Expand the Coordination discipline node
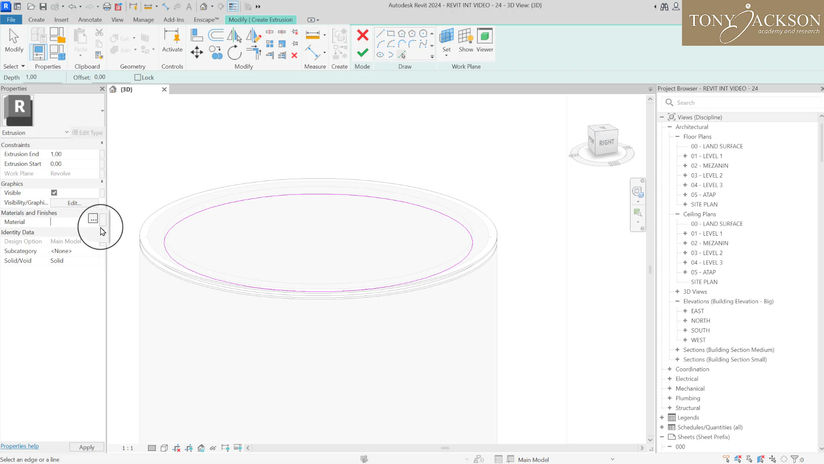The width and height of the screenshot is (824, 464). pos(670,369)
